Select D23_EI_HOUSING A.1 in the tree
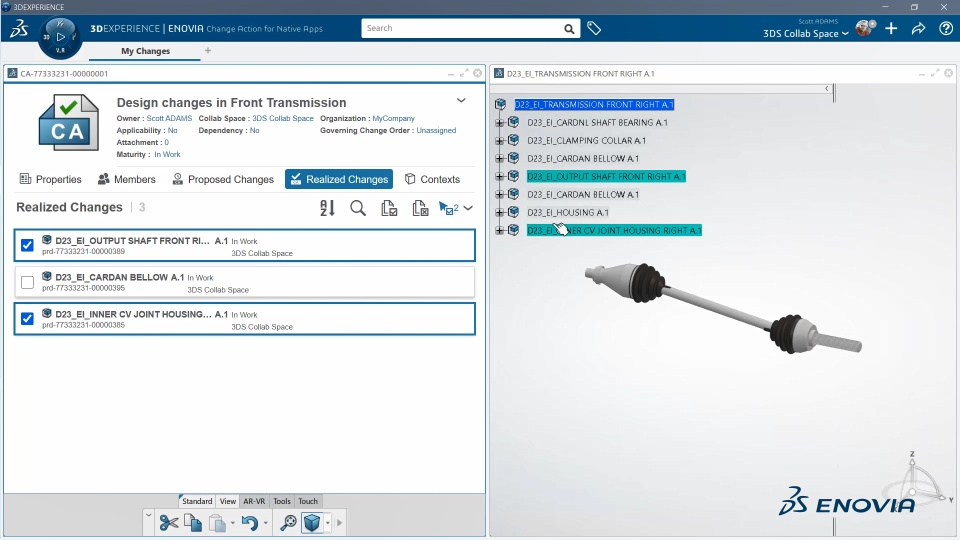 (568, 212)
